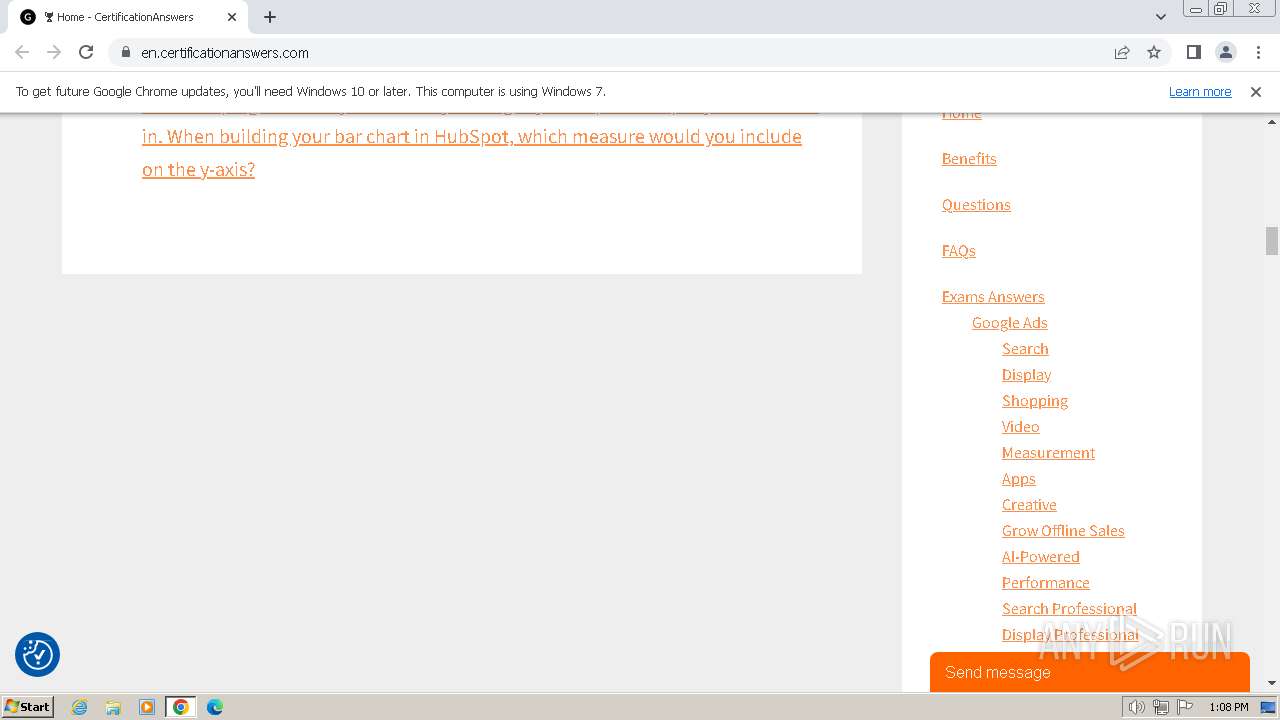Image resolution: width=1280 pixels, height=720 pixels.
Task: Open the Search exam link
Action: [1025, 348]
